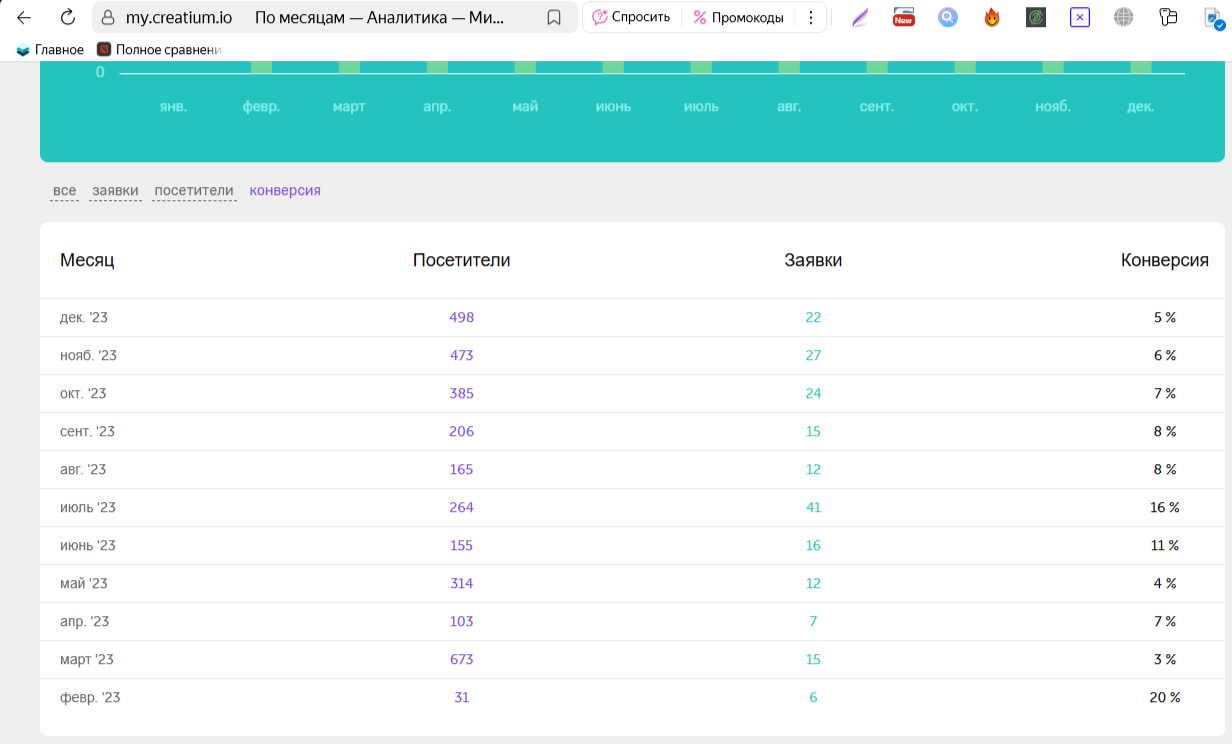1232x744 pixels.
Task: Open the flame extension icon
Action: point(992,17)
